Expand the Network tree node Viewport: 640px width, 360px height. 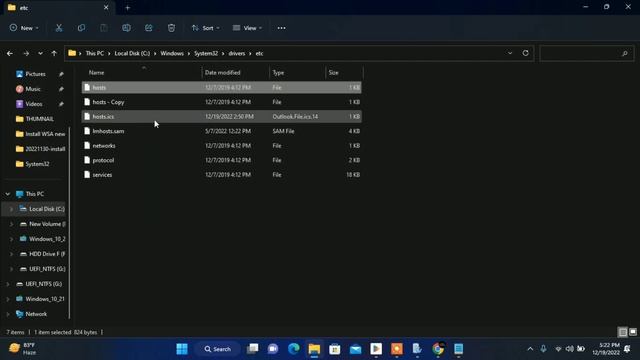tap(8, 314)
